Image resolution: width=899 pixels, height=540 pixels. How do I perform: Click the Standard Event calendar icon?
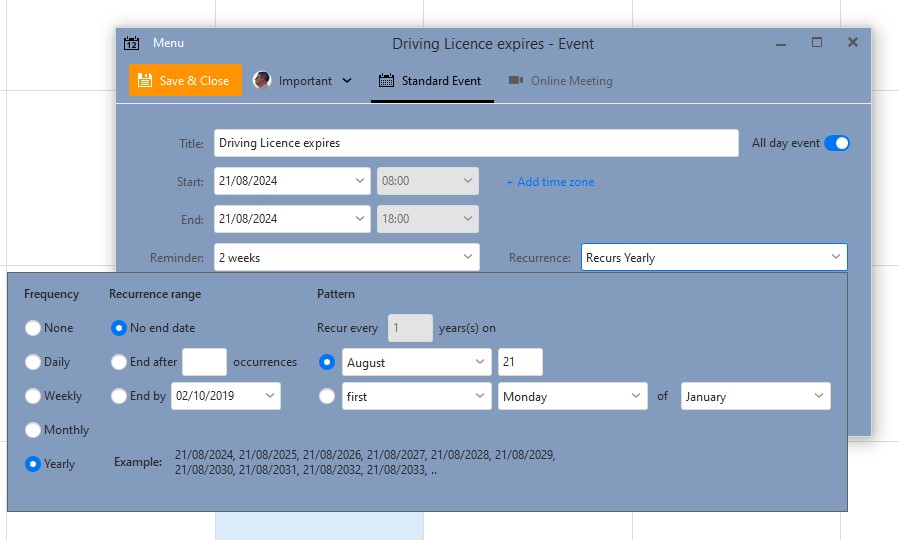386,80
